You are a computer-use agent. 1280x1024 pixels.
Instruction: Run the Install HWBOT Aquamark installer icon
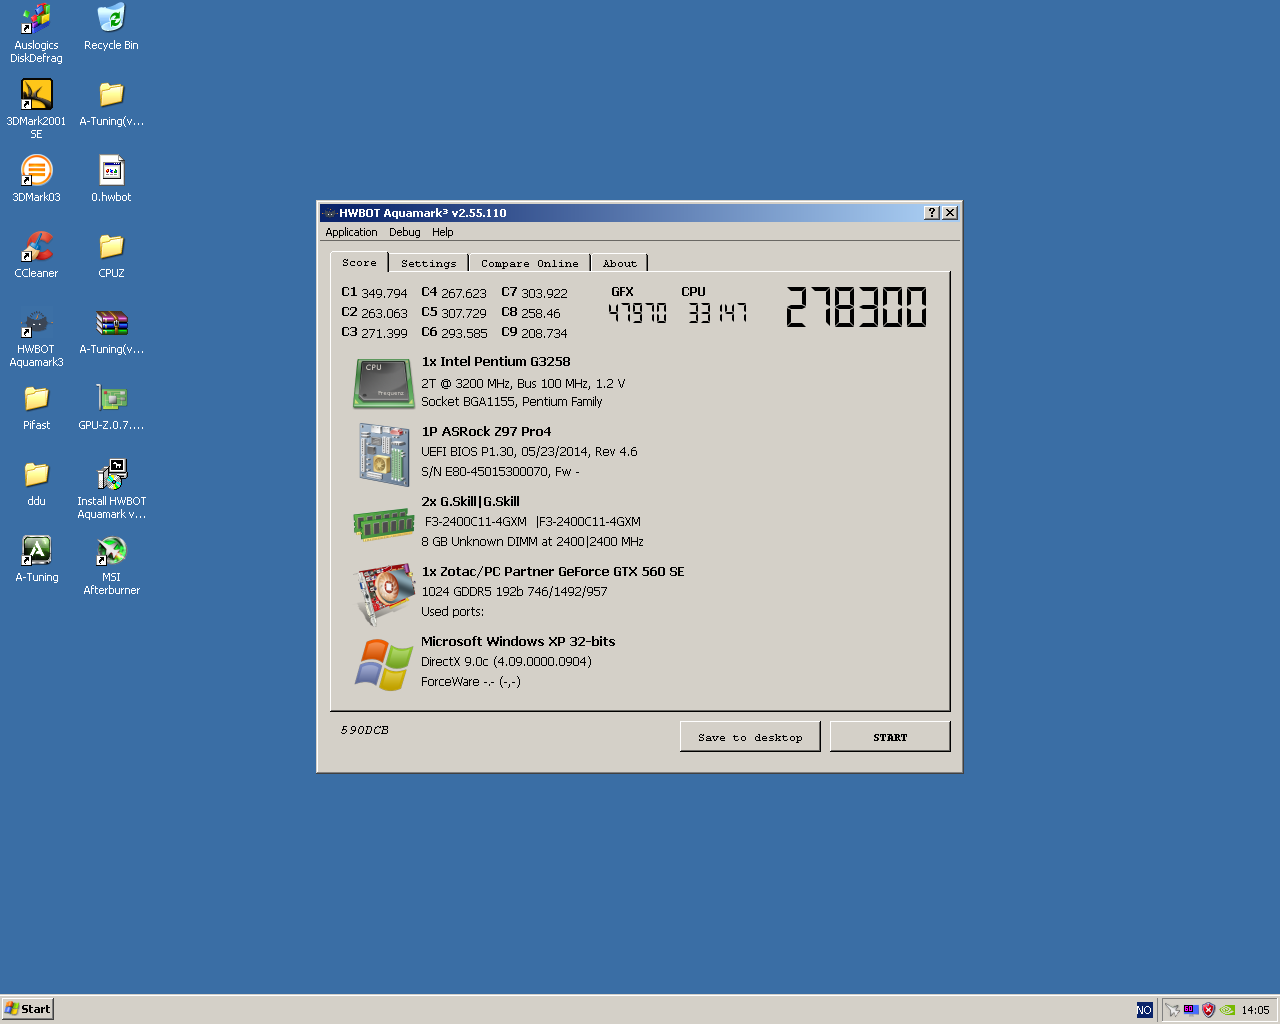click(111, 489)
